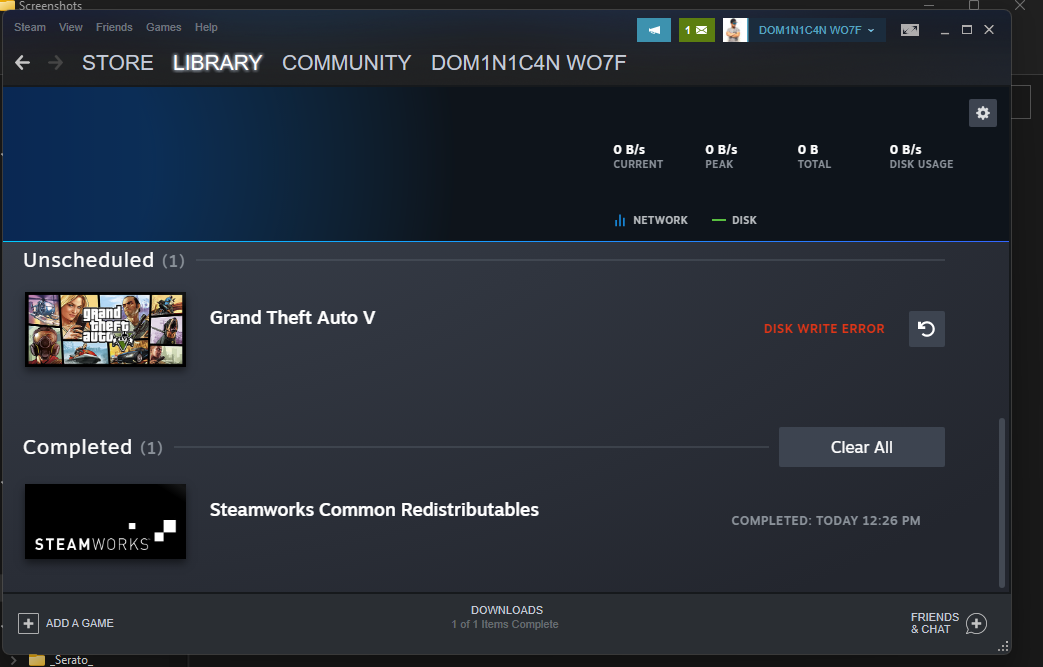Viewport: 1043px width, 667px height.
Task: Open download settings gear icon
Action: pyautogui.click(x=982, y=113)
